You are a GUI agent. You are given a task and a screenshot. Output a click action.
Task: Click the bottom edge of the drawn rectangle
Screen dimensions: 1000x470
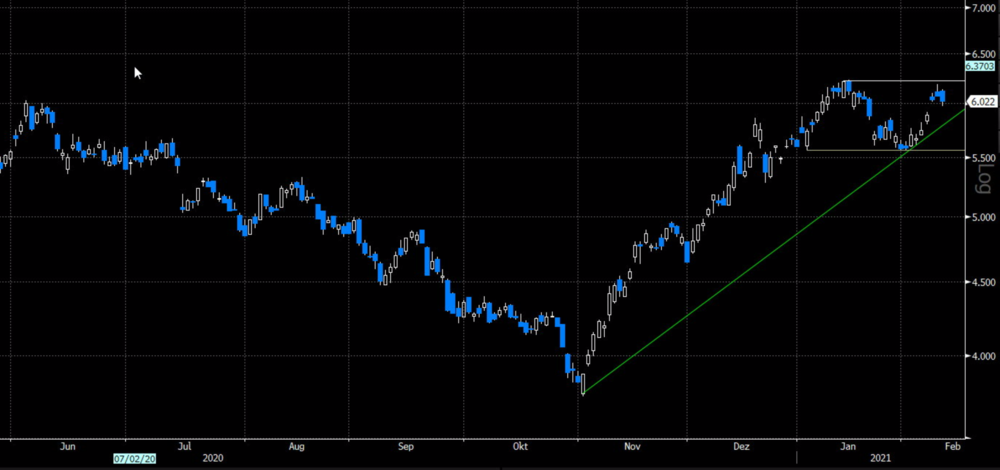[x=885, y=151]
